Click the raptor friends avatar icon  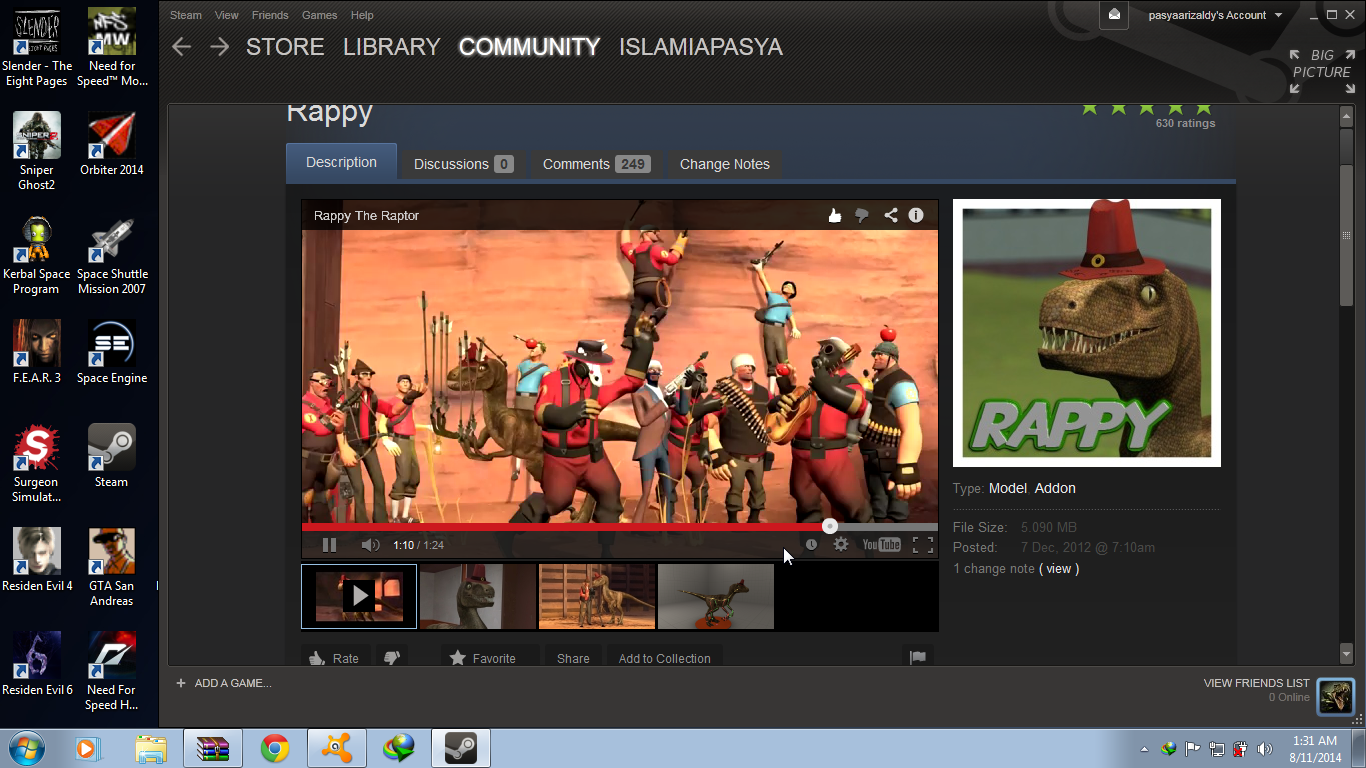tap(1335, 696)
